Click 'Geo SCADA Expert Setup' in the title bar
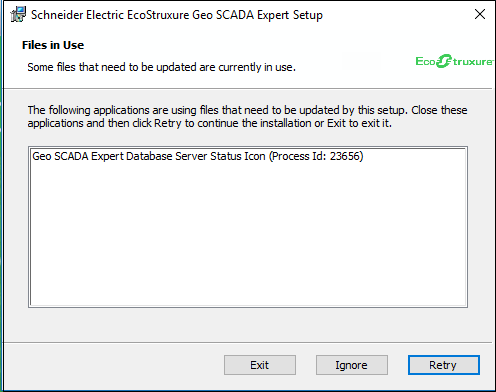This screenshot has height=392, width=496. click(258, 15)
